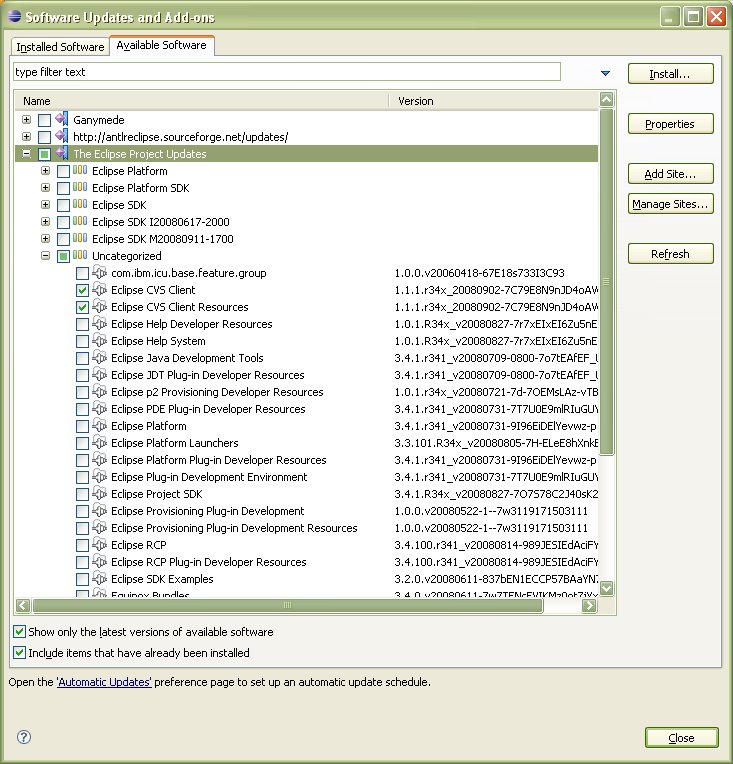The image size is (733, 764).
Task: Open the Automatic Updates preference link
Action: (104, 682)
